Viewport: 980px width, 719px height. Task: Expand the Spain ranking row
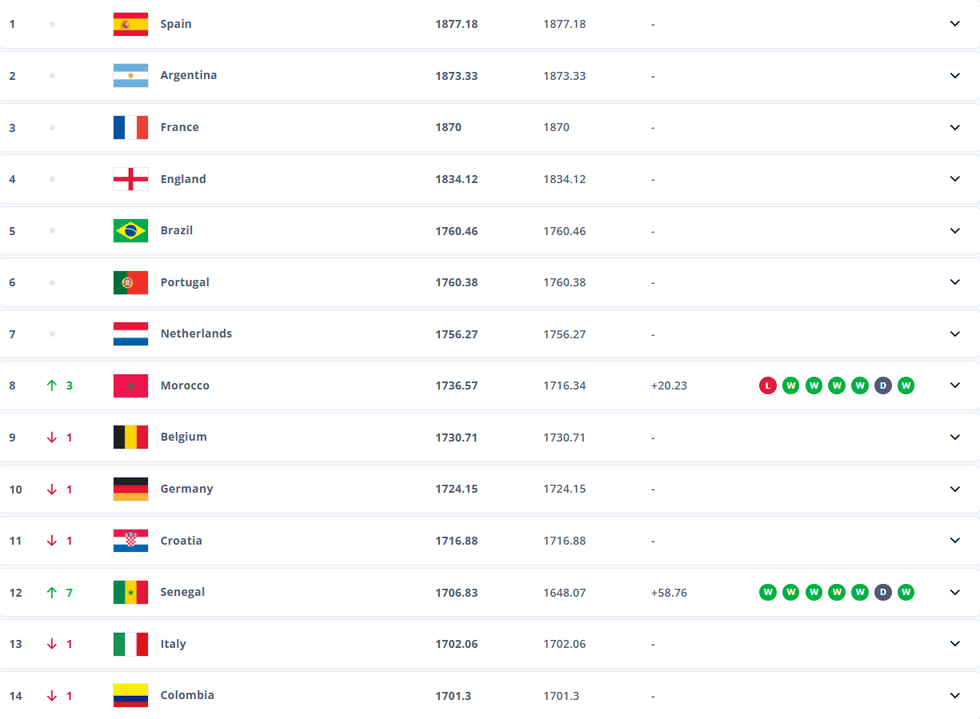[955, 24]
